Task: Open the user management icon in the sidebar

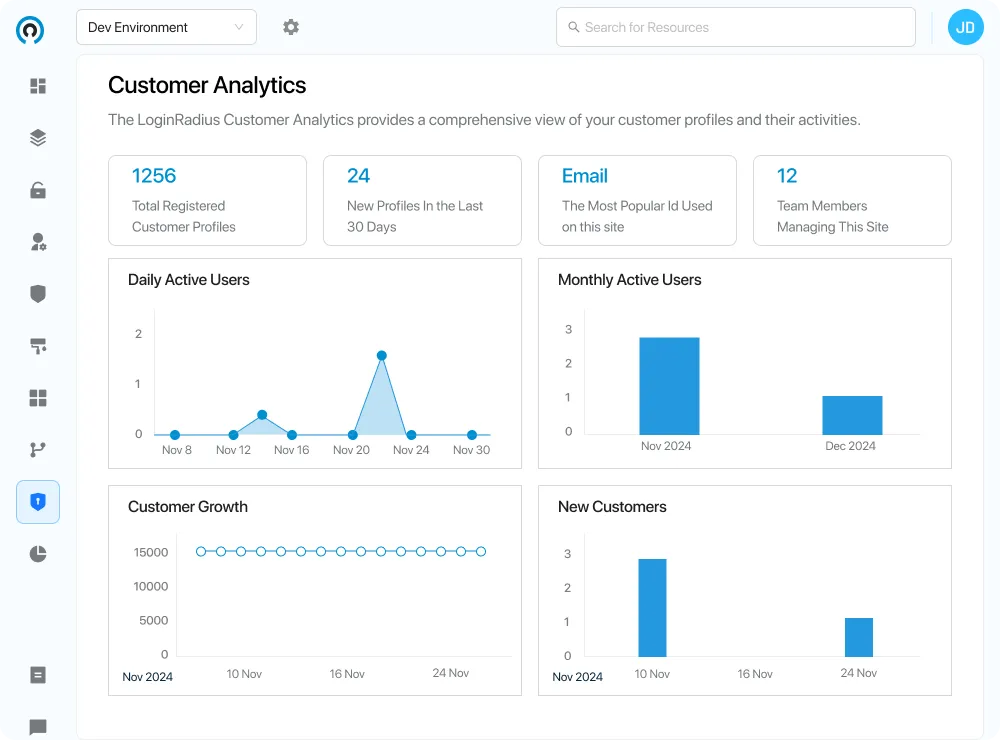Action: tap(37, 241)
